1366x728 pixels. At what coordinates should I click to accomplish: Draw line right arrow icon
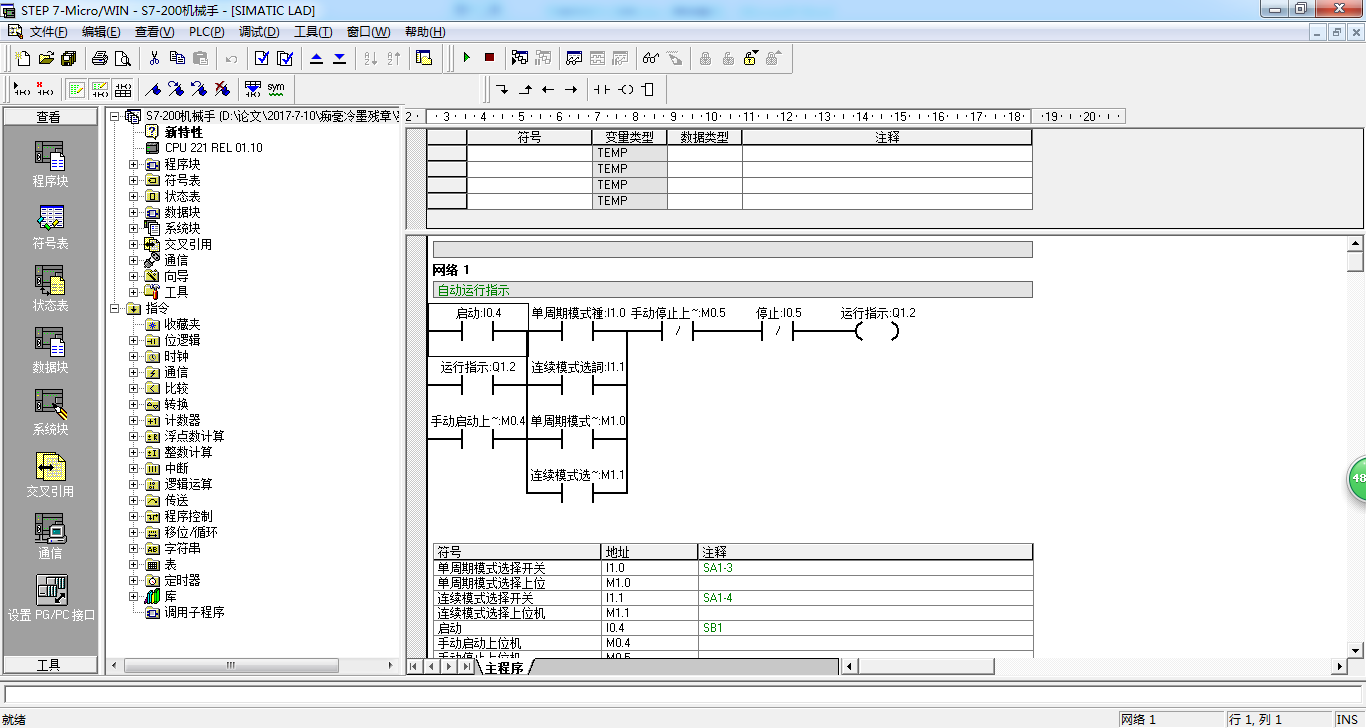click(x=571, y=89)
